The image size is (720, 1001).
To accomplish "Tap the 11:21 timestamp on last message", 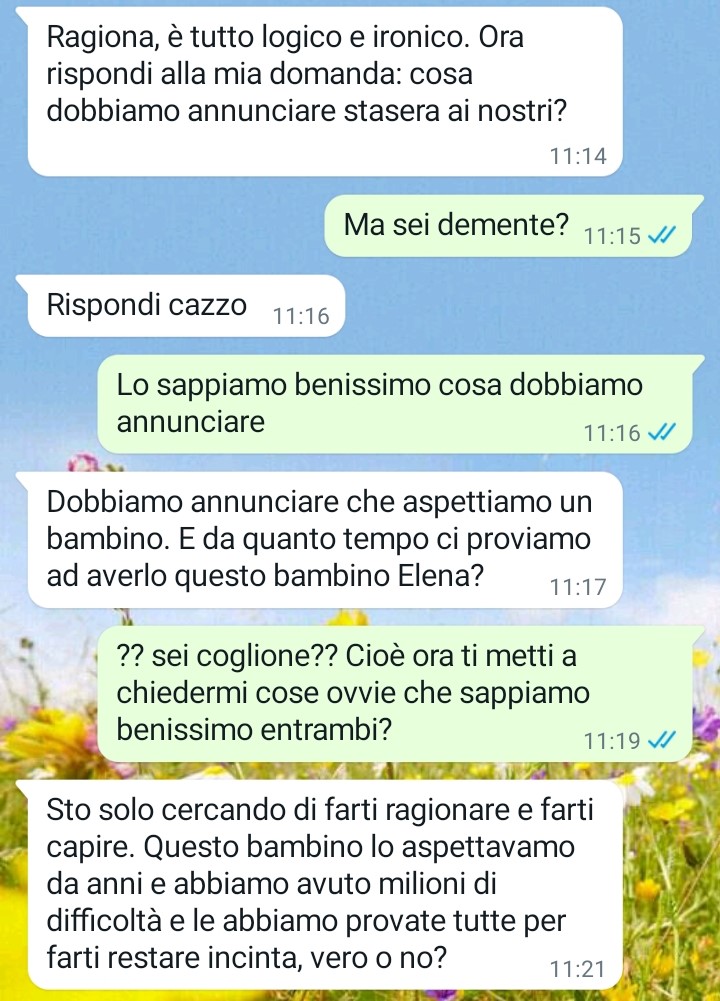I will [577, 969].
